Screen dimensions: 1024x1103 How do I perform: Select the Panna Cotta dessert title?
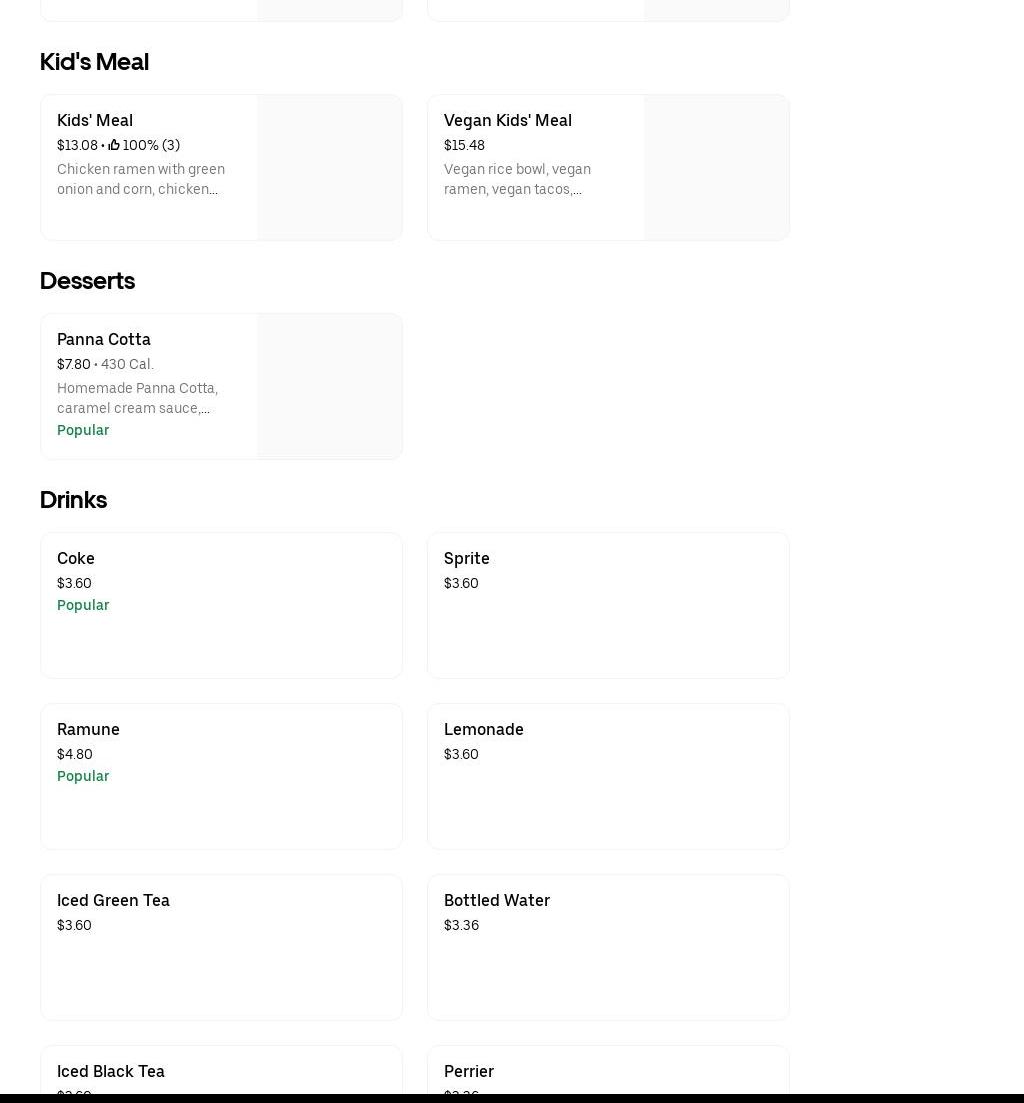pyautogui.click(x=104, y=339)
